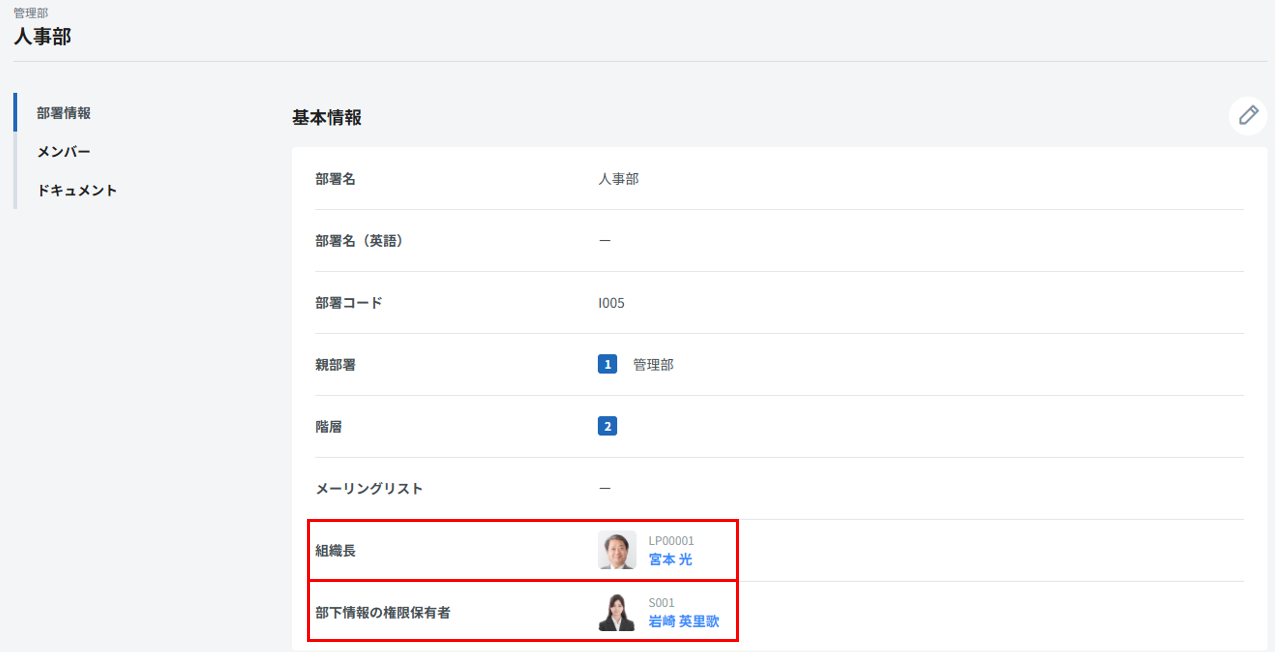Open the ドキュメント tab
Viewport: 1275px width, 652px height.
(x=77, y=190)
